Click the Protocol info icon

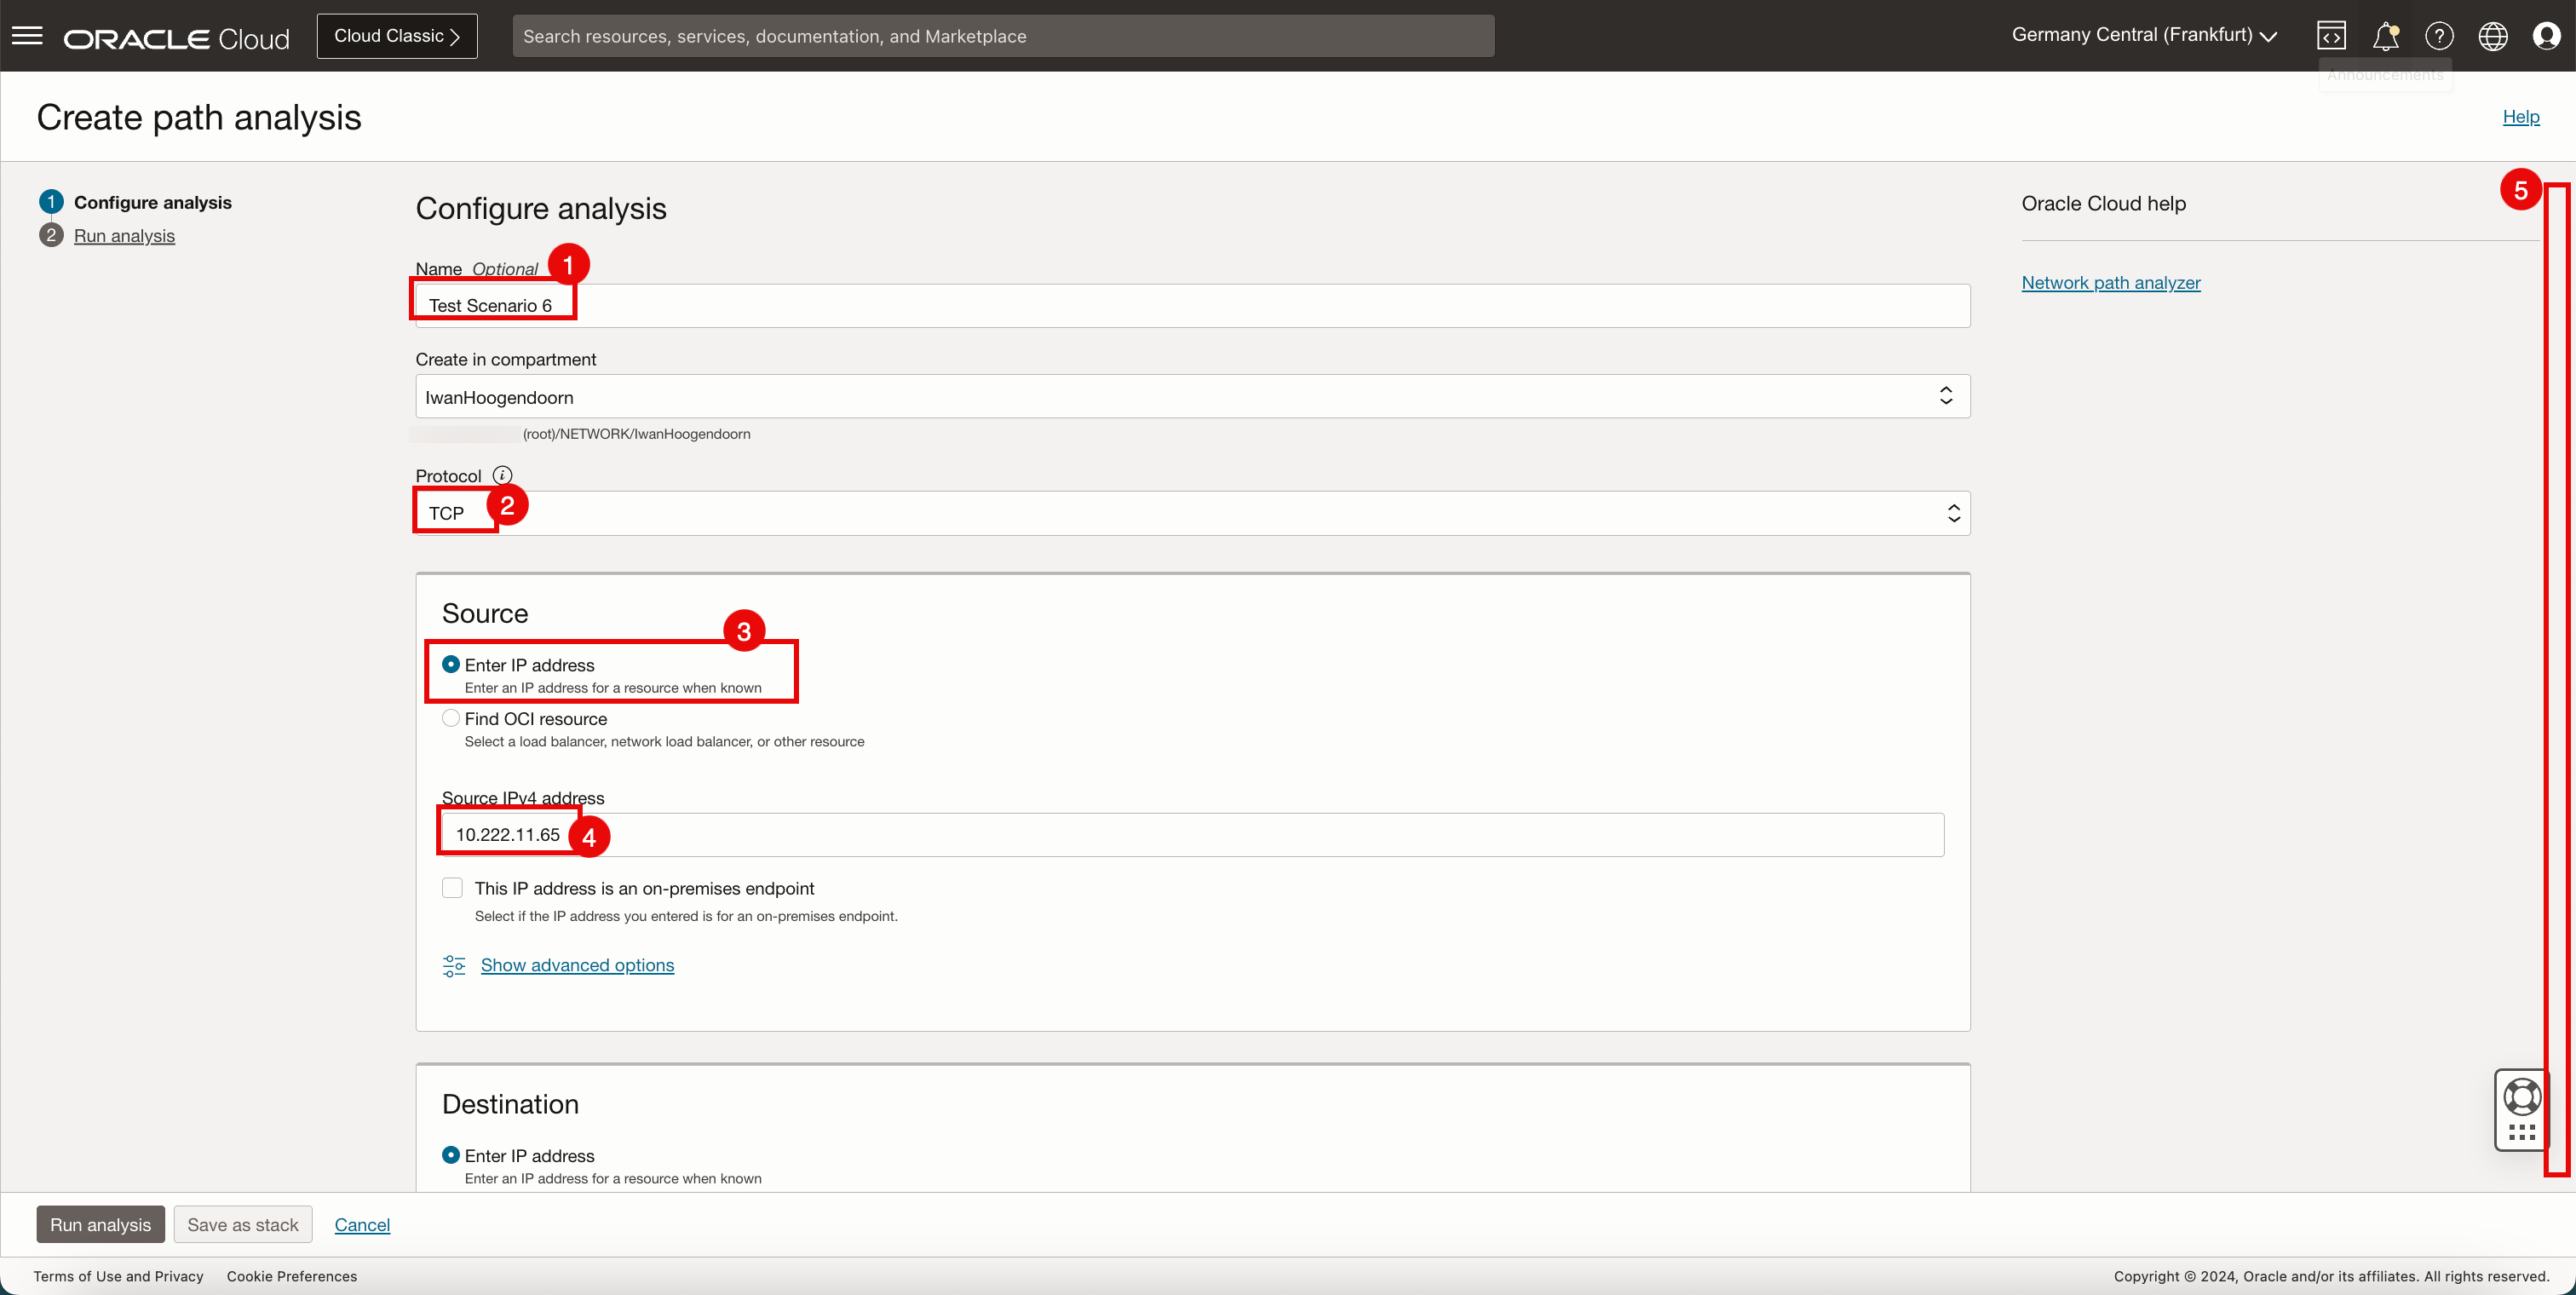pos(502,475)
